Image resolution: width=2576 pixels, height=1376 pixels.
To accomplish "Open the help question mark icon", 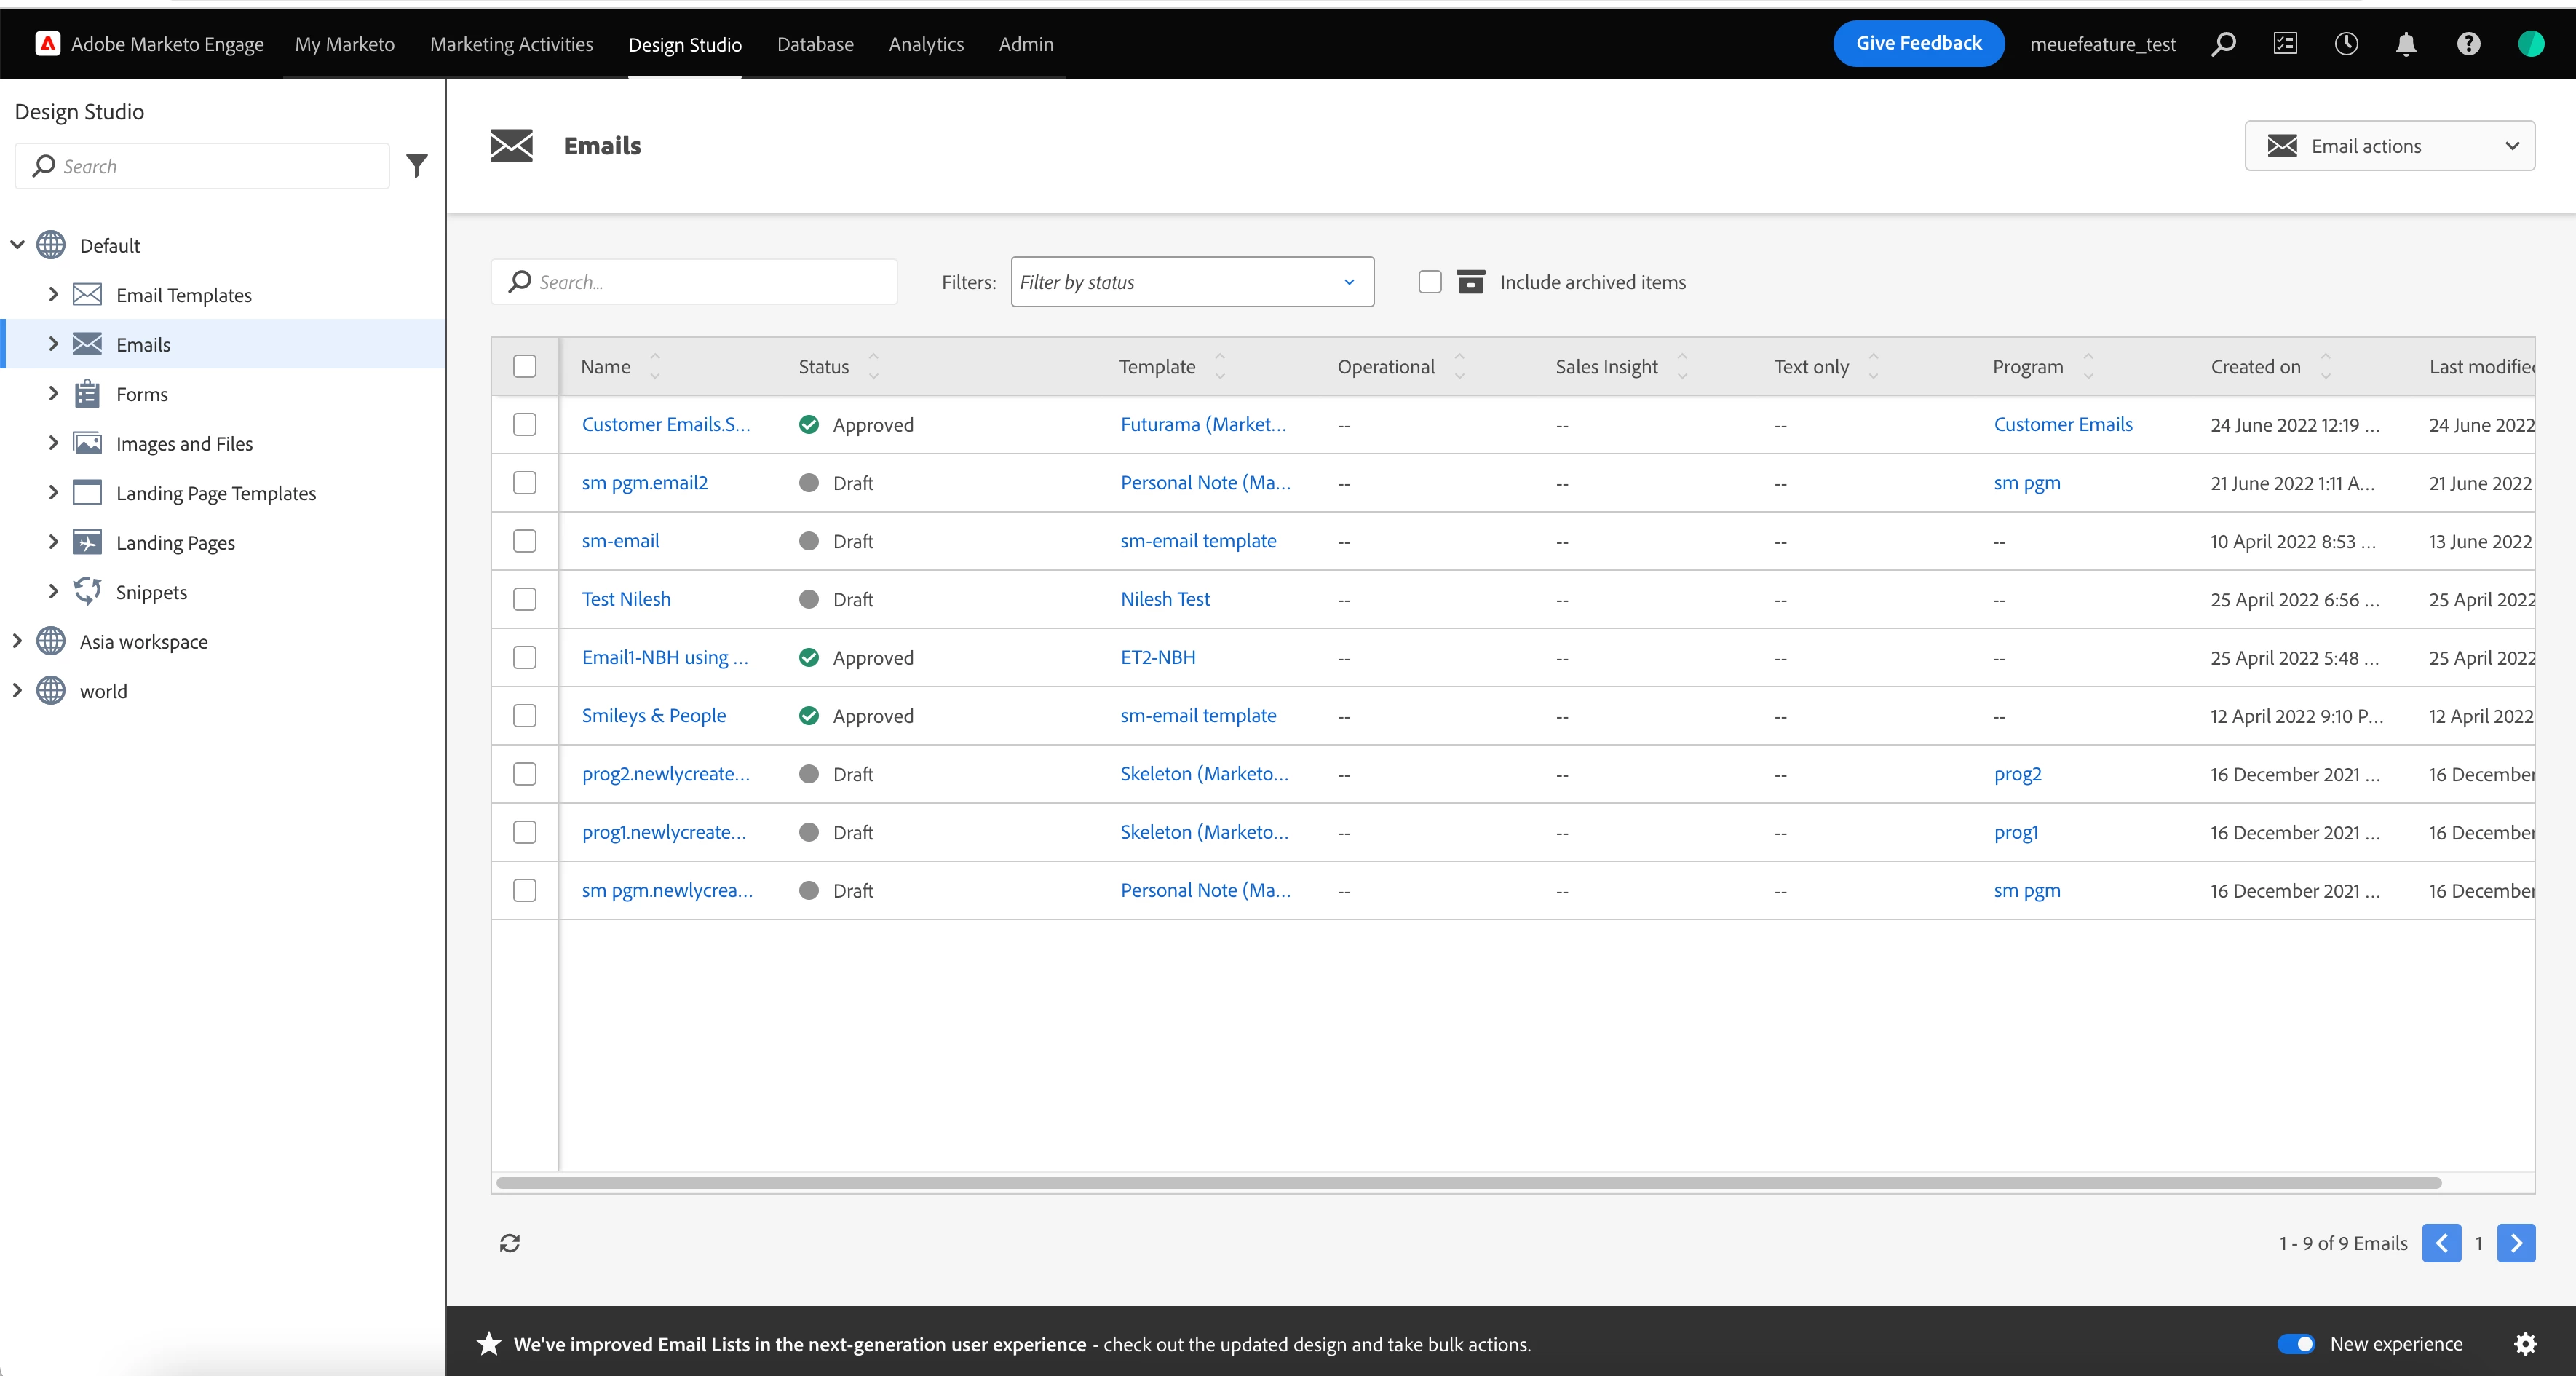I will coord(2468,44).
